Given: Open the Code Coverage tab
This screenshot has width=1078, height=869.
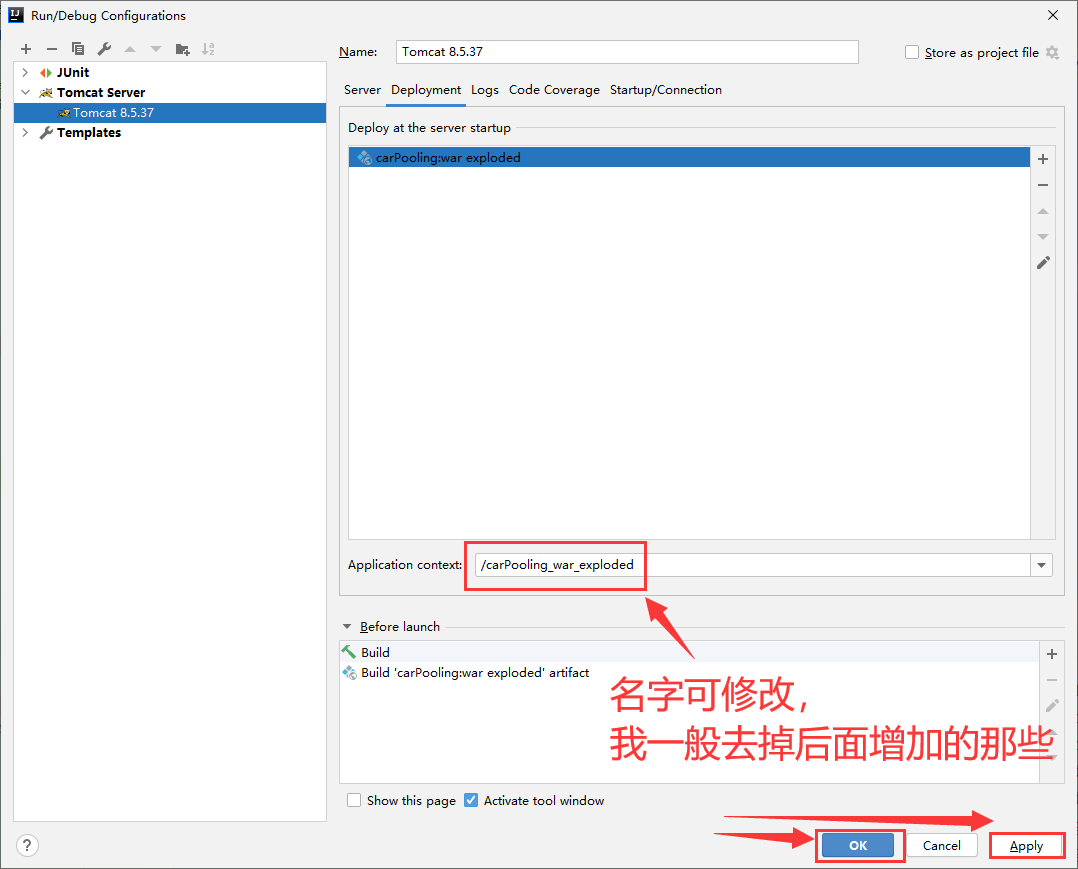Looking at the screenshot, I should click(554, 90).
